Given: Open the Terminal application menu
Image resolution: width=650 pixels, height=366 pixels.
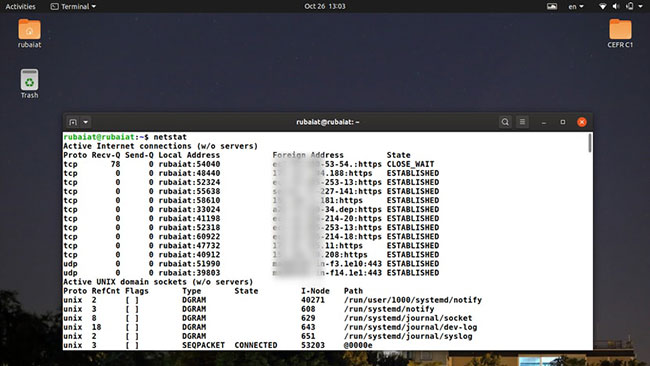Looking at the screenshot, I should (73, 6).
